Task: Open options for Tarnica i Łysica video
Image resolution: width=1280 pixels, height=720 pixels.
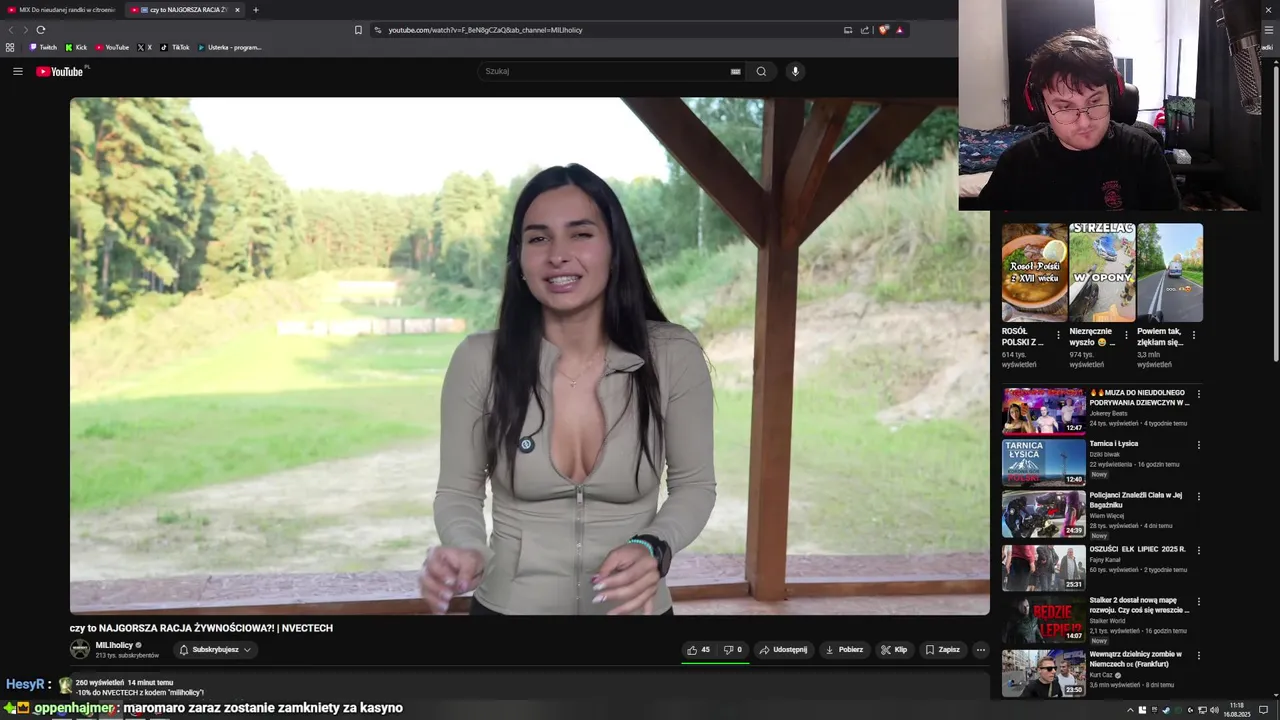Action: 1198,445
